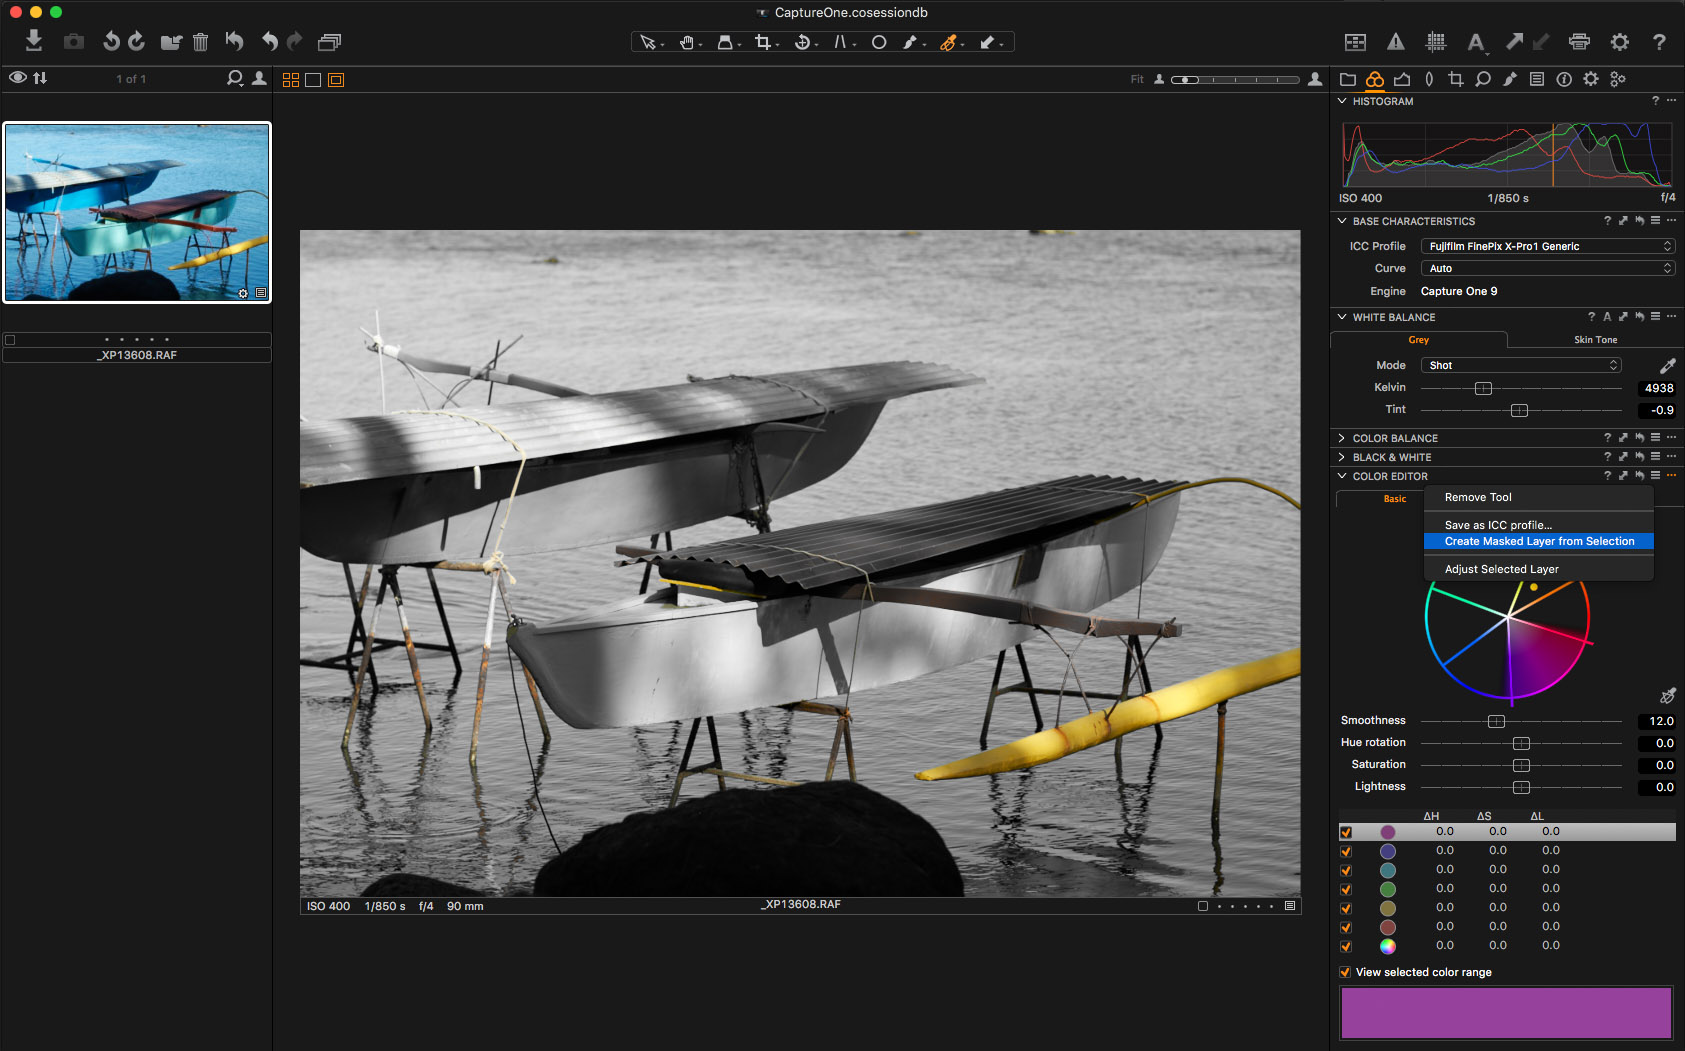Viewport: 1685px width, 1051px height.
Task: Select the Pan hand tool
Action: click(687, 42)
